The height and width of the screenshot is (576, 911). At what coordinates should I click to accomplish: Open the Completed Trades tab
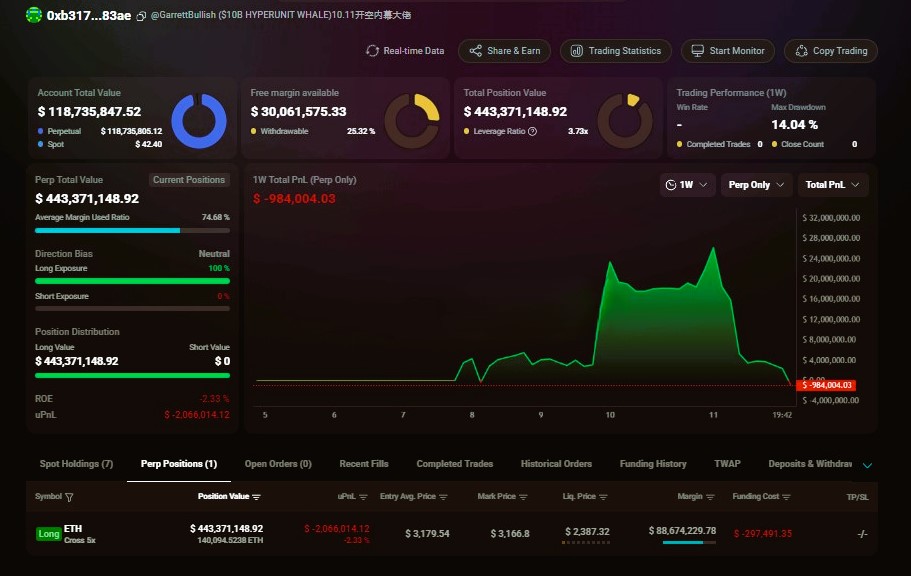click(x=454, y=464)
